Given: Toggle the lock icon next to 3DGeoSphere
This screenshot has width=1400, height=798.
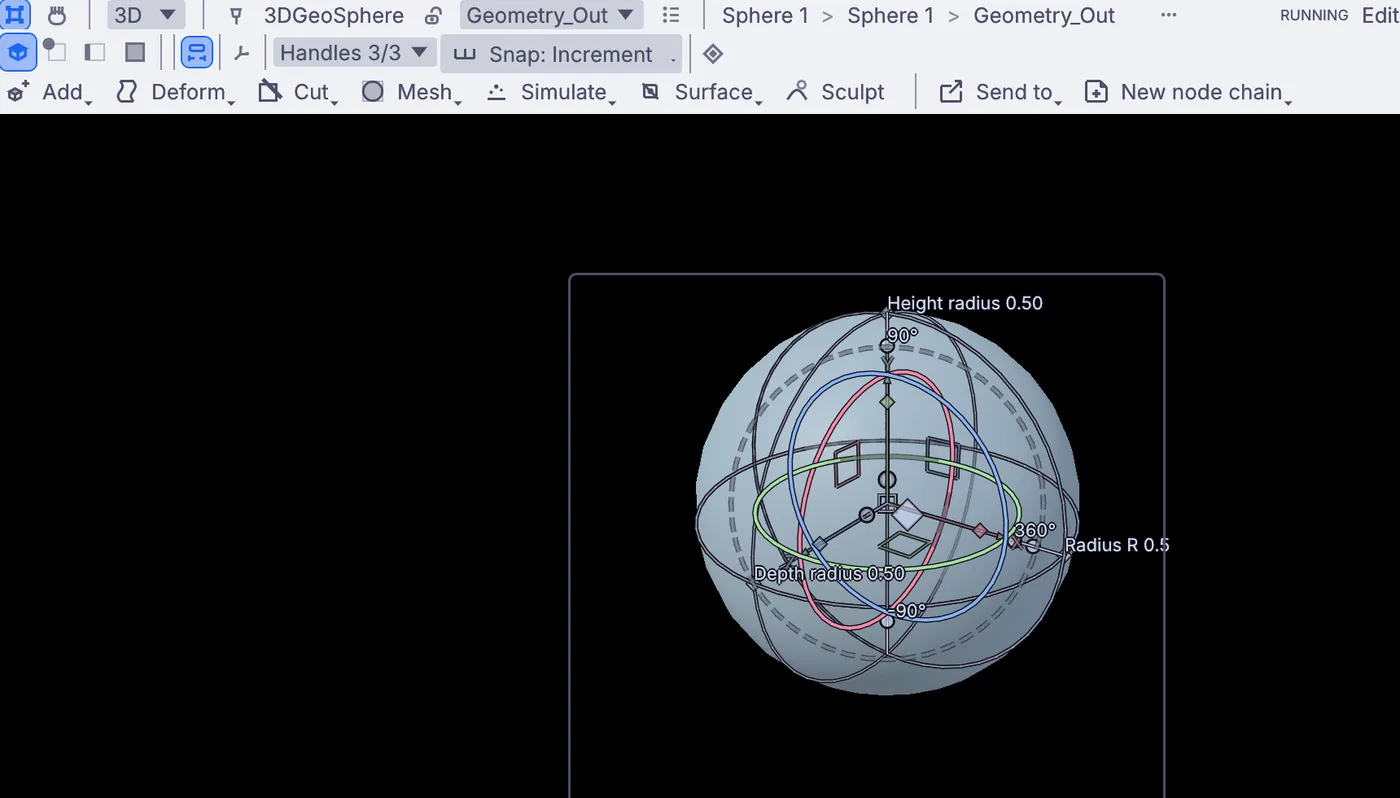Looking at the screenshot, I should (433, 16).
